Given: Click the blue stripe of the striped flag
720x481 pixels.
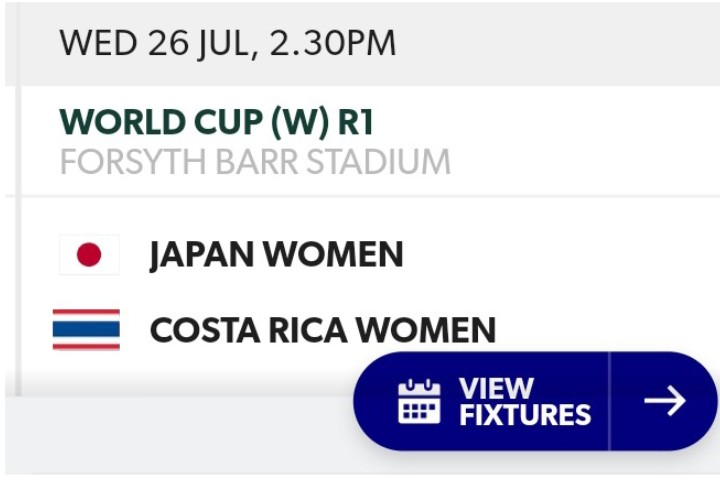Looking at the screenshot, I should pos(86,330).
